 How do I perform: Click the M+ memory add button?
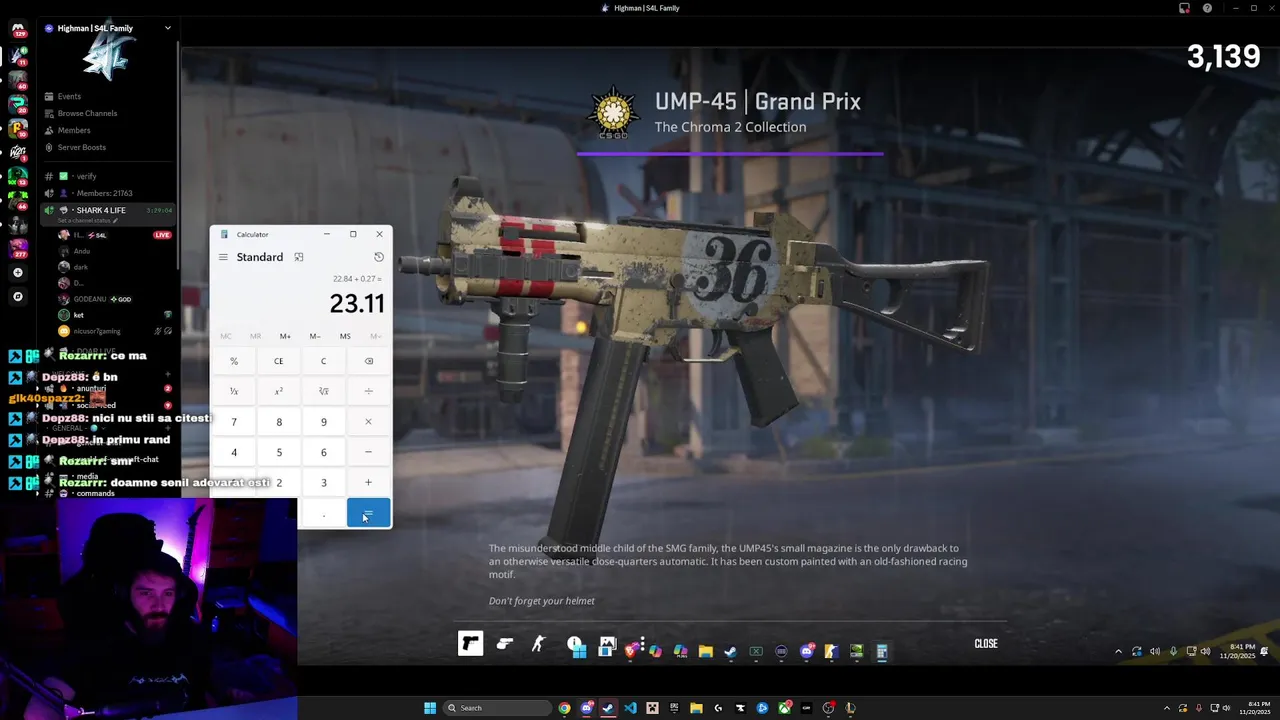(x=285, y=336)
